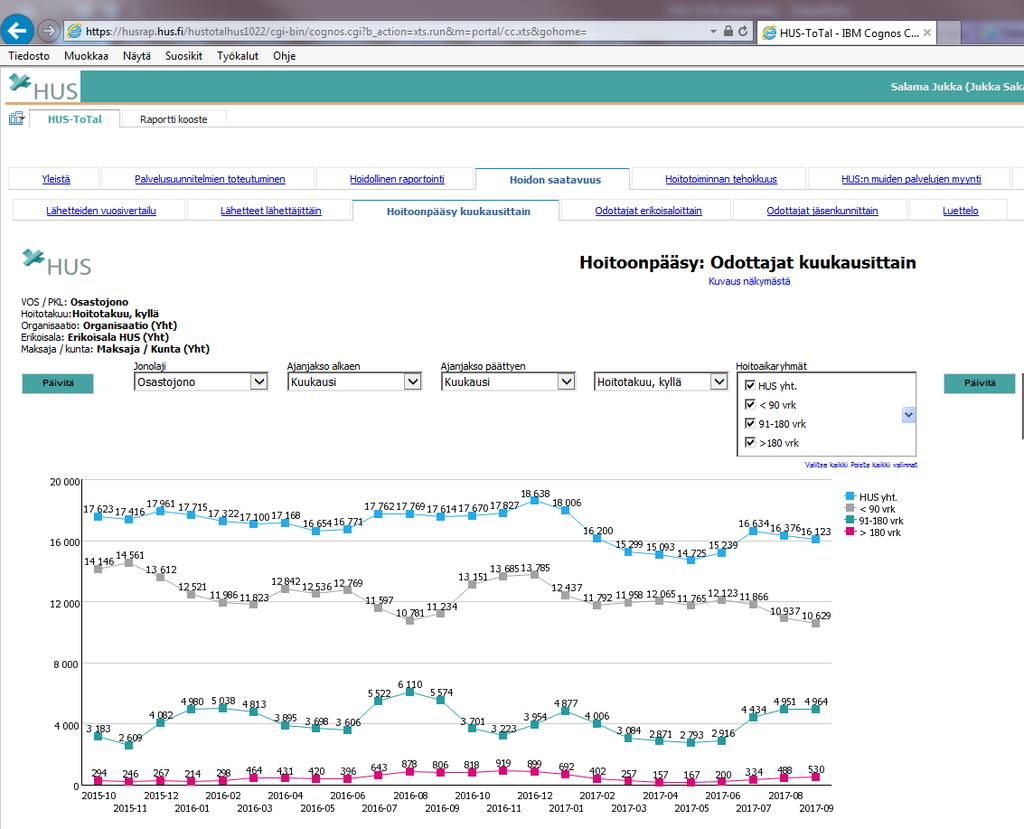The image size is (1024, 829).
Task: Click the browser forward arrow button
Action: pos(48,30)
